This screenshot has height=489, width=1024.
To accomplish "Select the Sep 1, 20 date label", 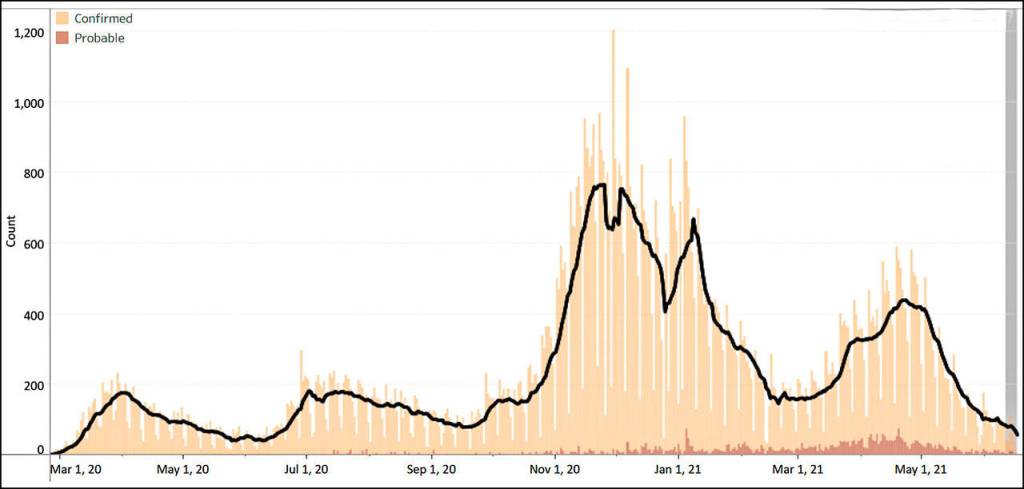I will coord(431,468).
